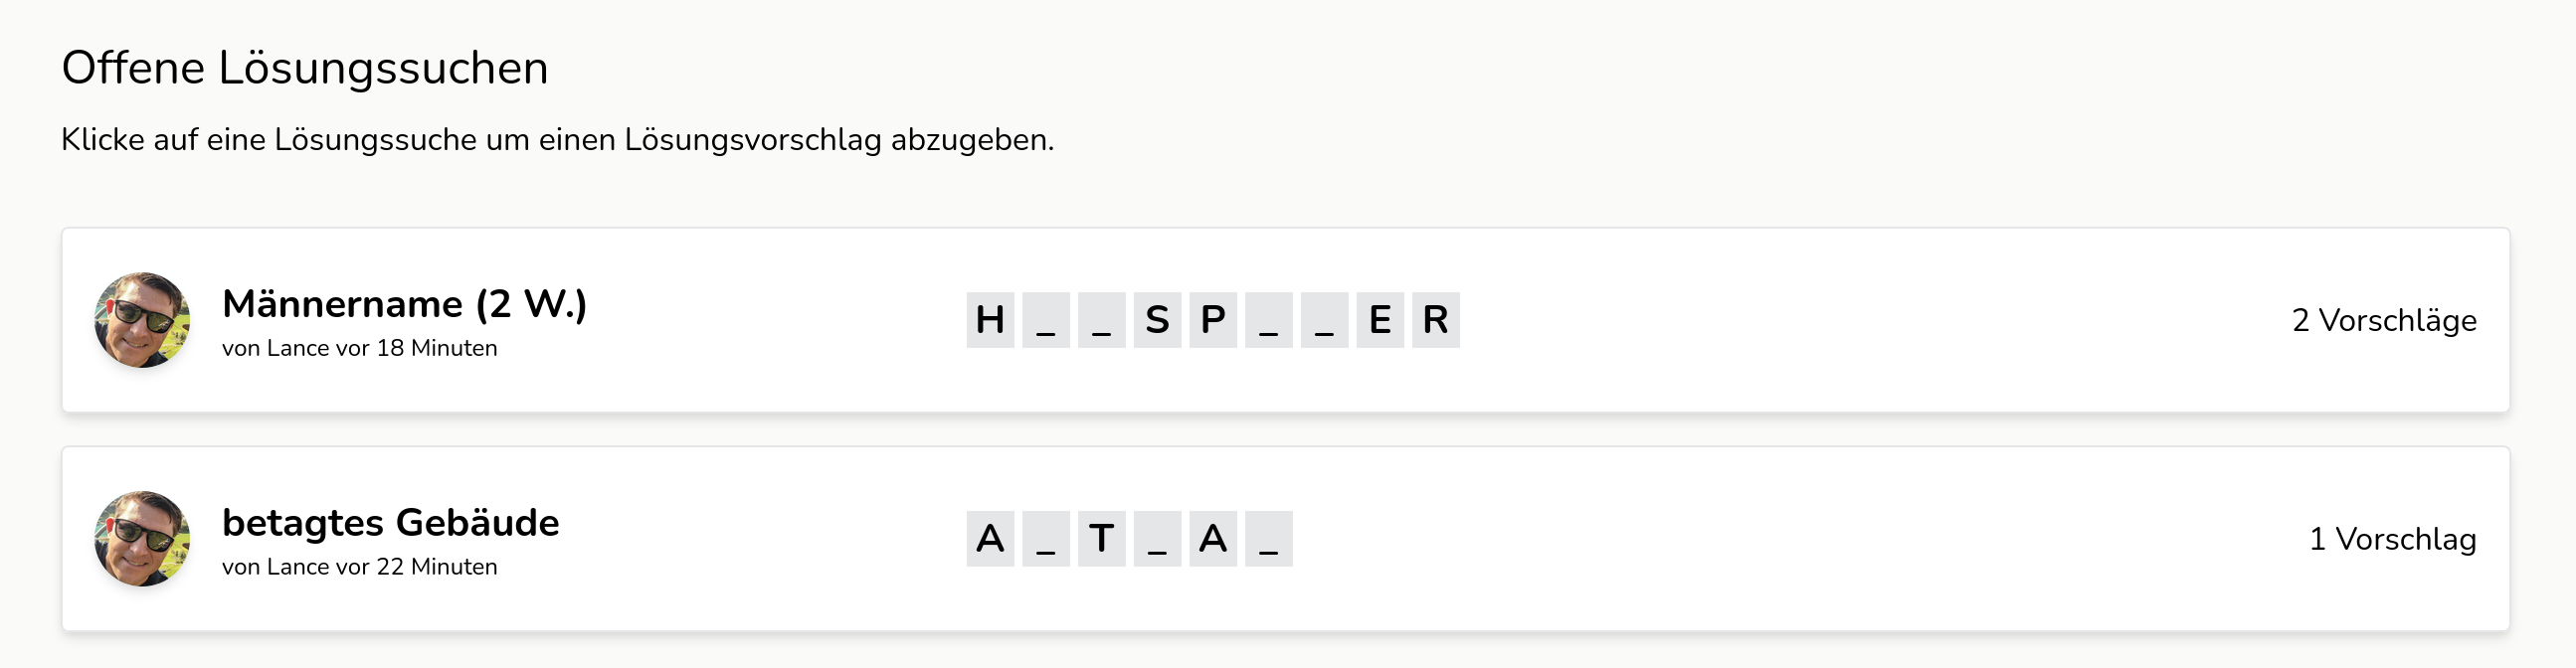
Task: Click the "Offene Lösungssuchen" heading
Action: click(305, 68)
